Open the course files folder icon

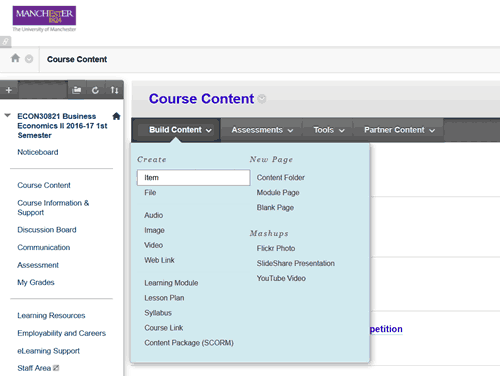pos(77,90)
